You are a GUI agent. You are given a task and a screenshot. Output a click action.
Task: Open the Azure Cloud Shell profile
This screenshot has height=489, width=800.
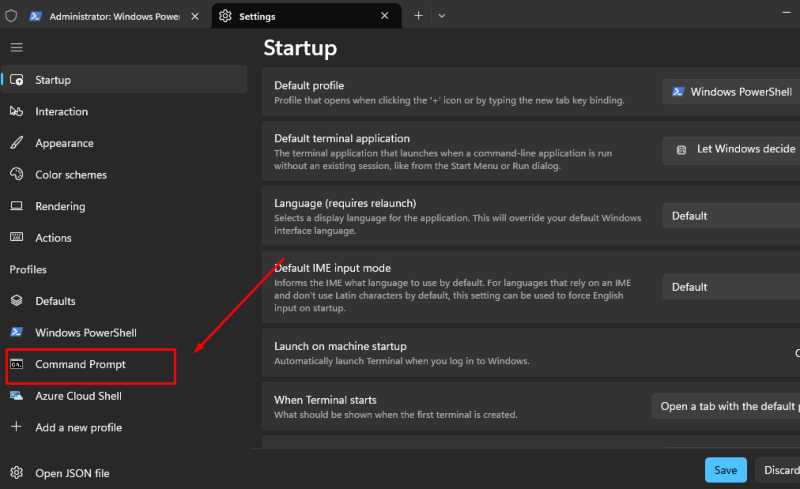click(x=124, y=396)
